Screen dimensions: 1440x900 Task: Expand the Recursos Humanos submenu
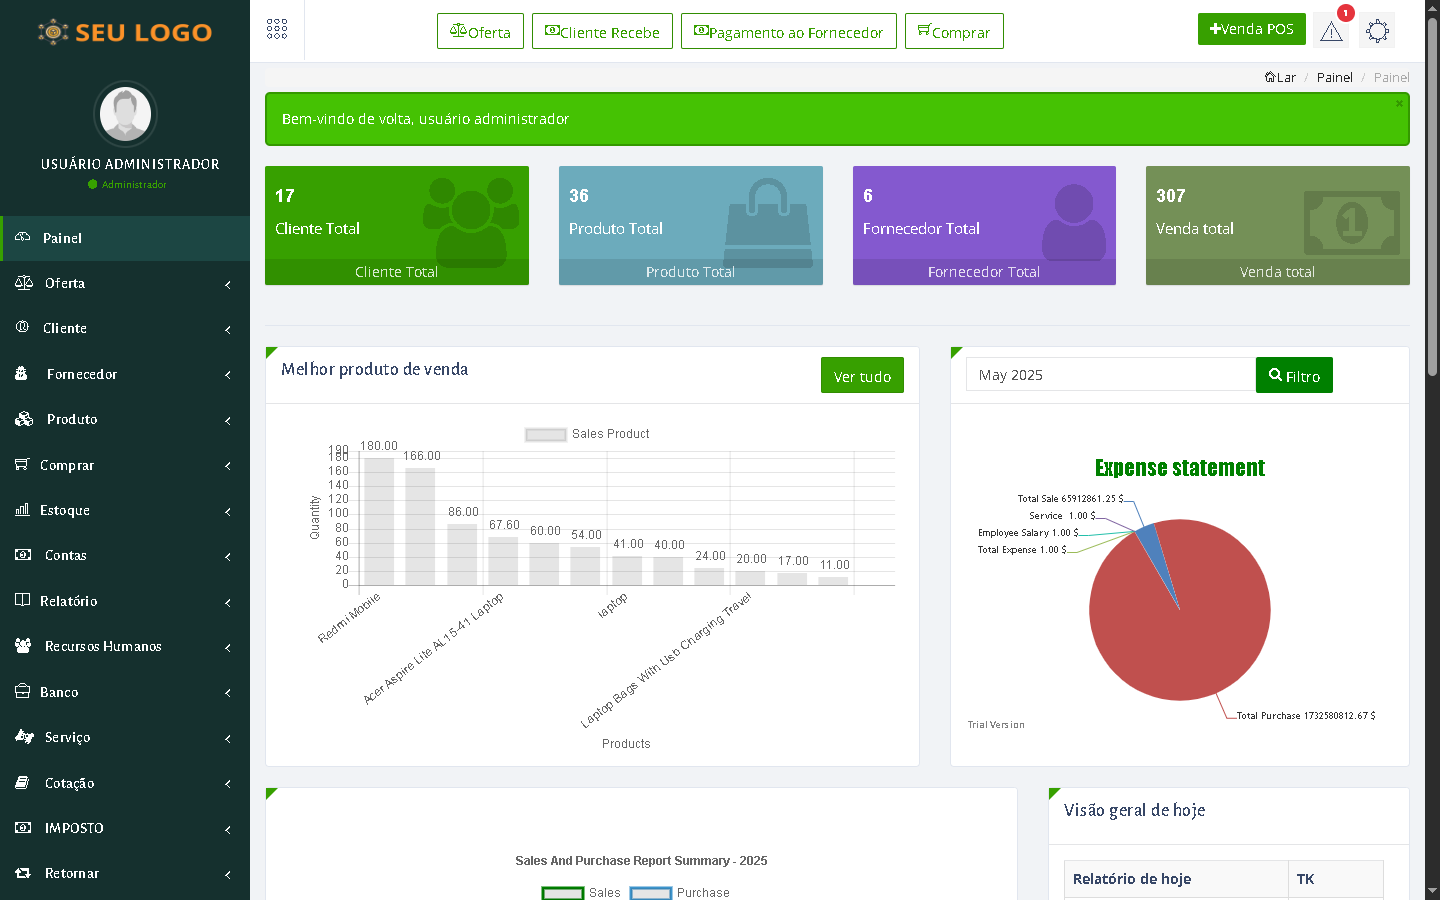coord(125,646)
